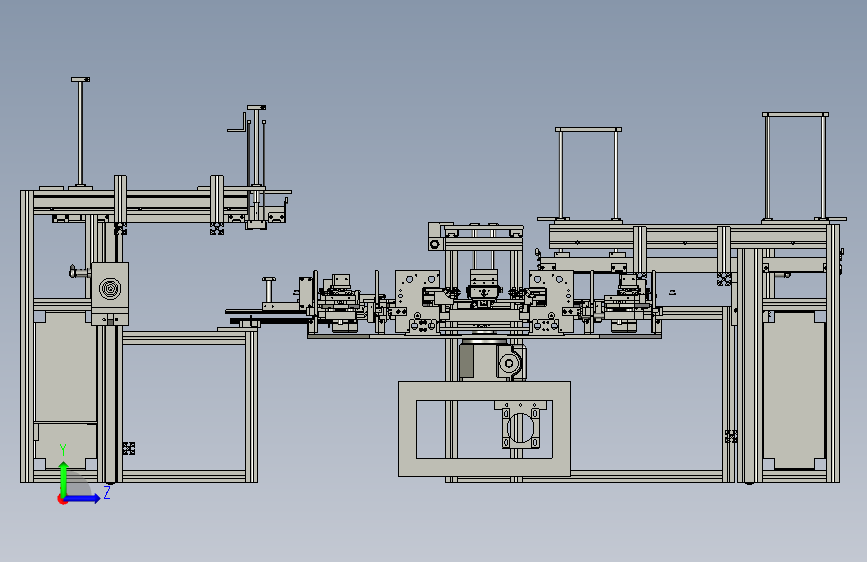Click the green Y axis arrow of the triad
This screenshot has height=562, width=867.
click(64, 478)
